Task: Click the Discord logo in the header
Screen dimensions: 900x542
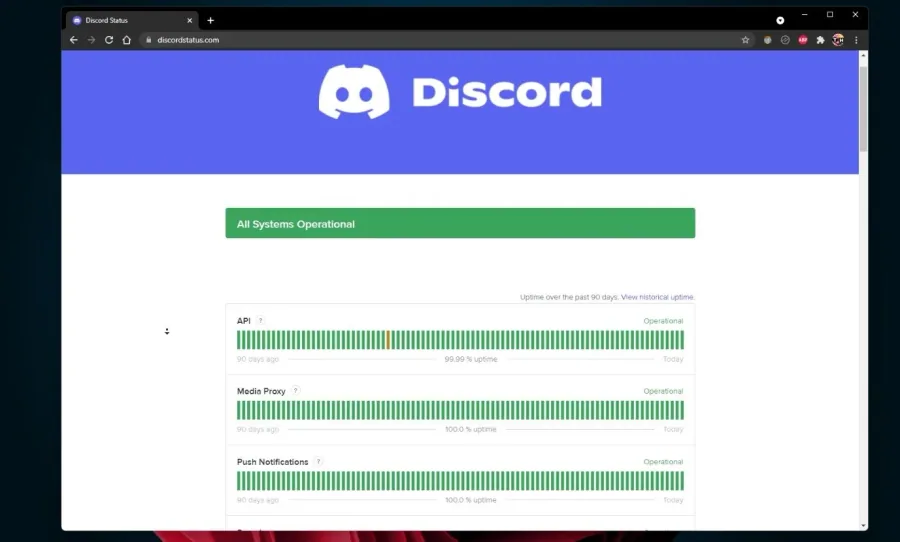Action: [x=460, y=92]
